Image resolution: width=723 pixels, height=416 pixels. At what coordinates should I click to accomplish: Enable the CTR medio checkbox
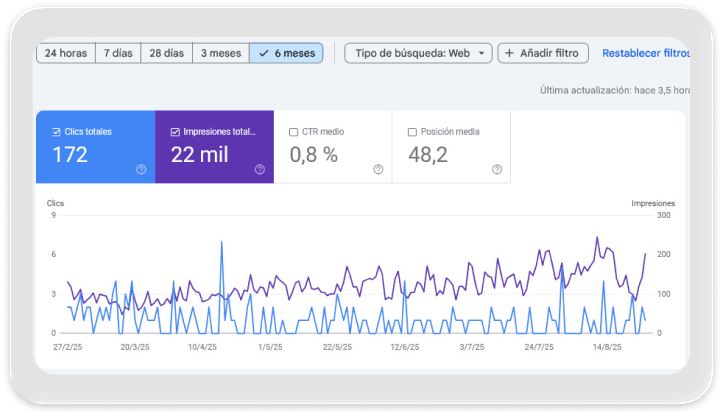point(293,132)
